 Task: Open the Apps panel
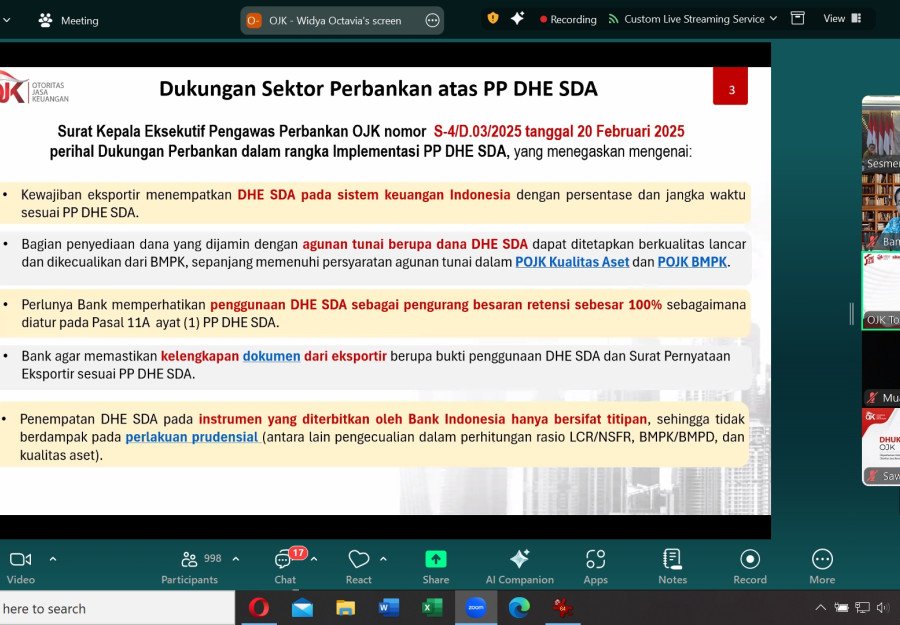[596, 567]
